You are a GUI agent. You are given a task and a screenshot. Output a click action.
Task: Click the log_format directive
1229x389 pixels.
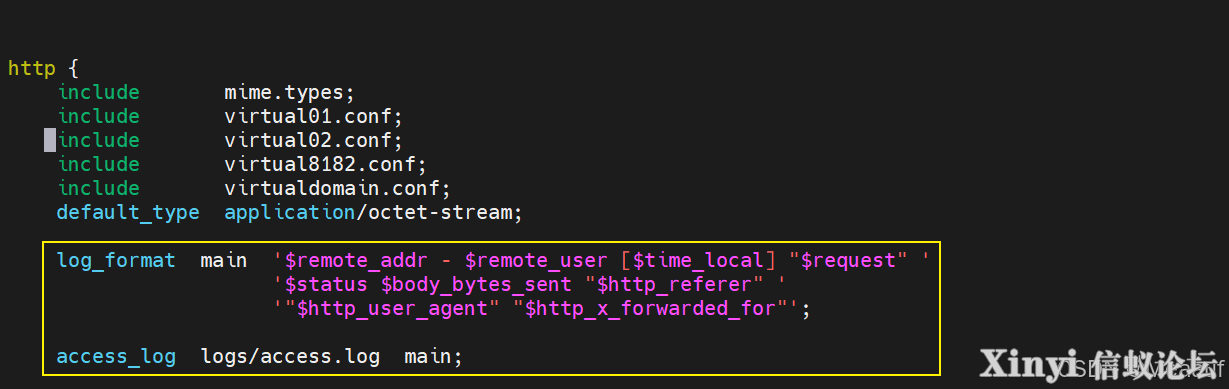pyautogui.click(x=116, y=261)
